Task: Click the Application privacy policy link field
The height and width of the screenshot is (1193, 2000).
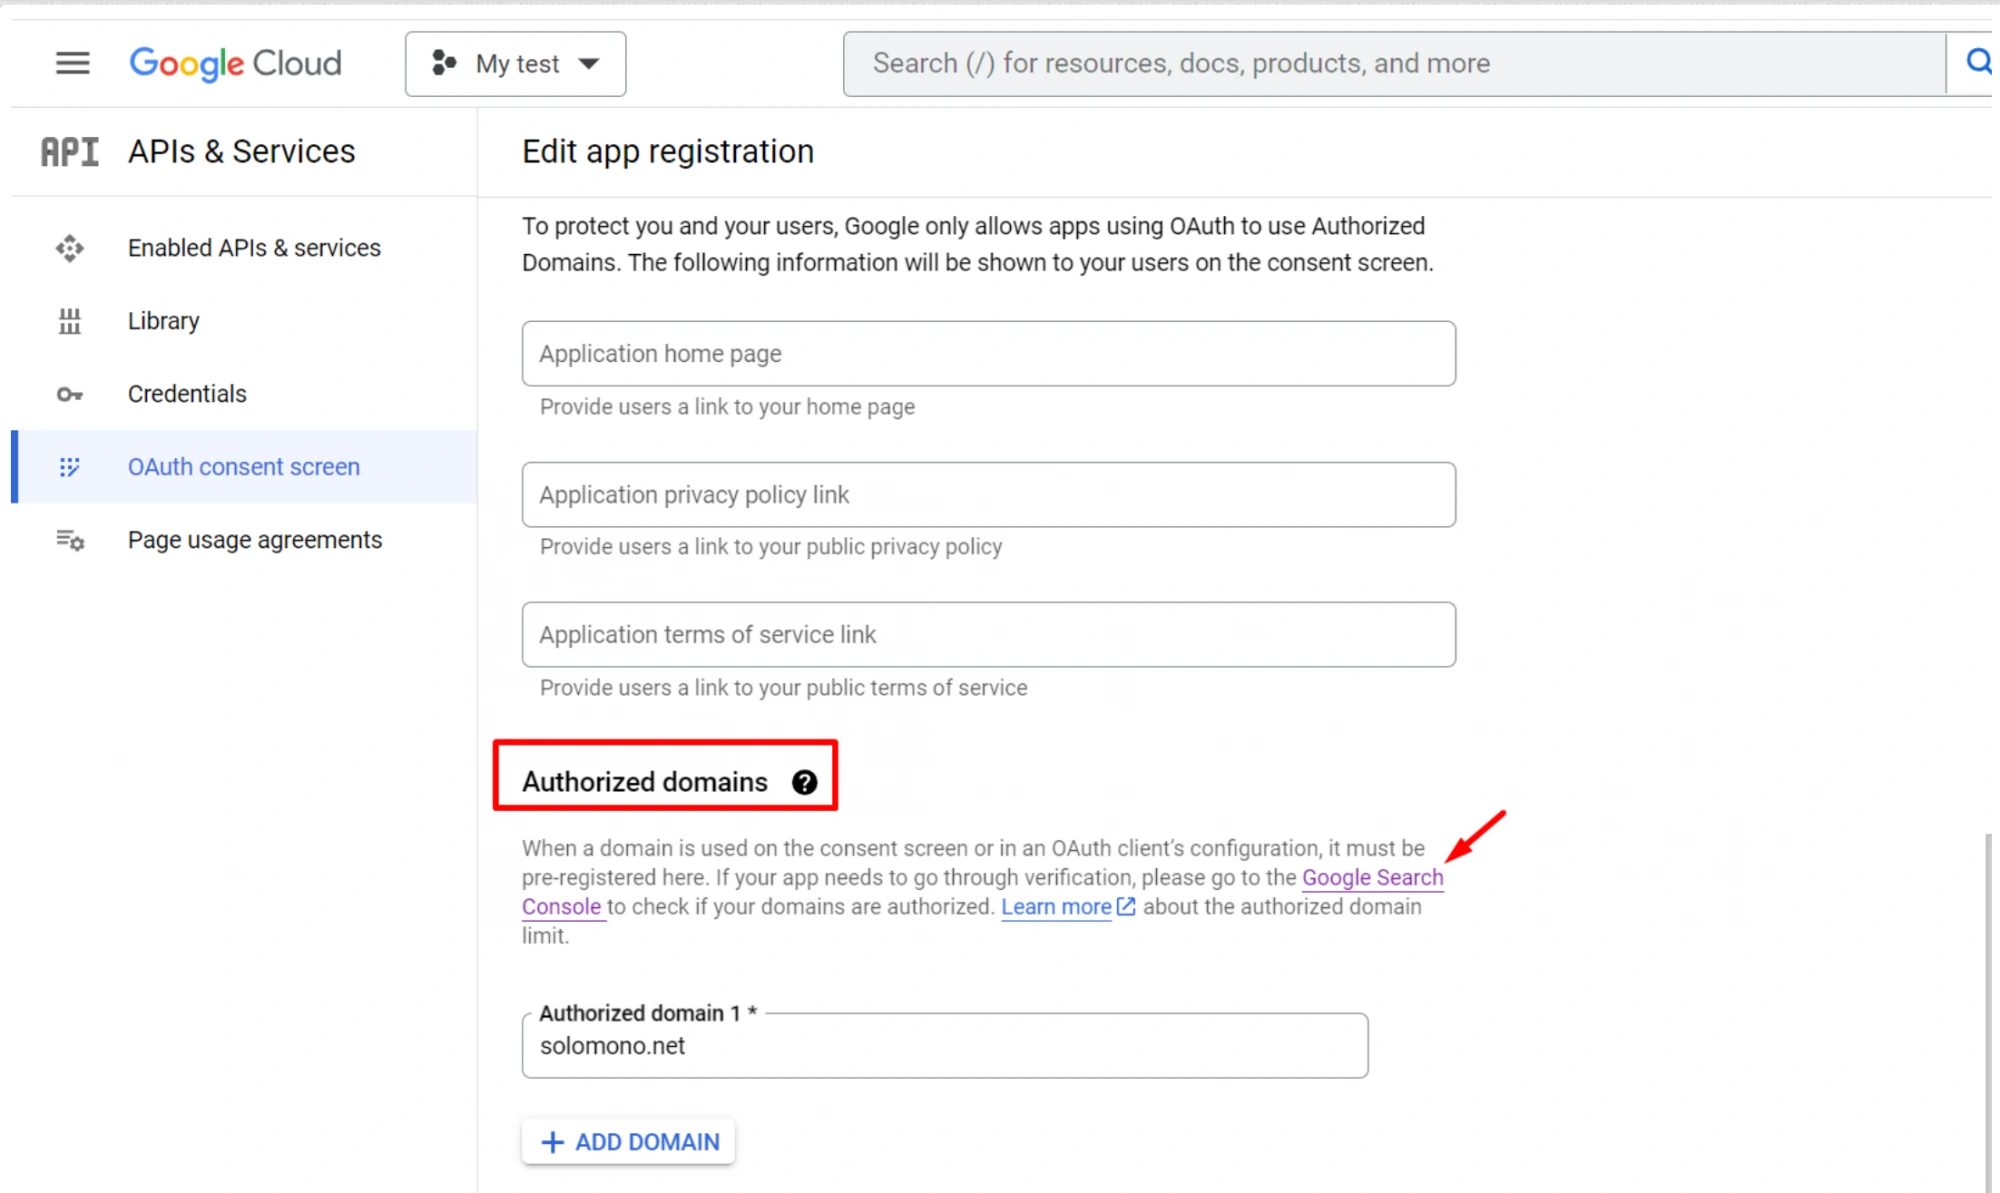Action: click(988, 495)
